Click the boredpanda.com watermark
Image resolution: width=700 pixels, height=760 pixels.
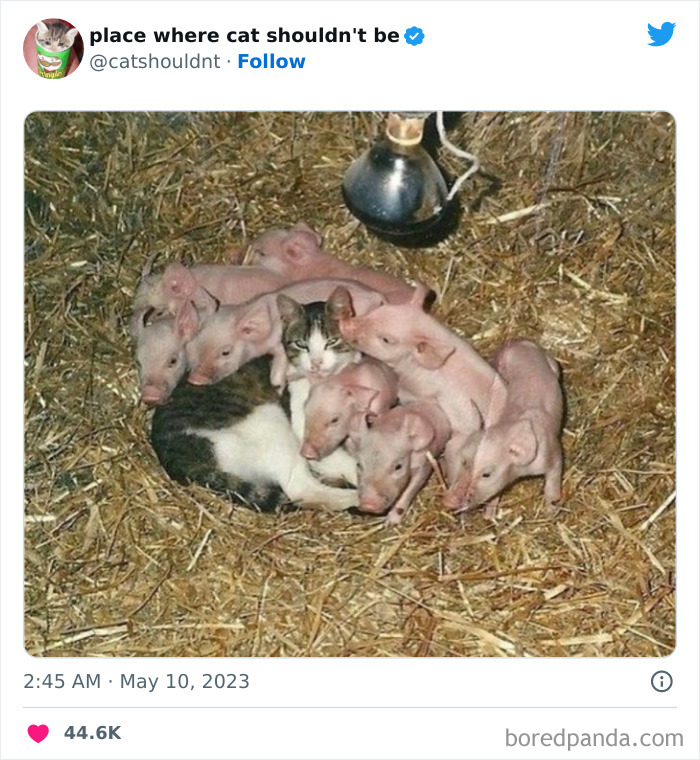593,738
